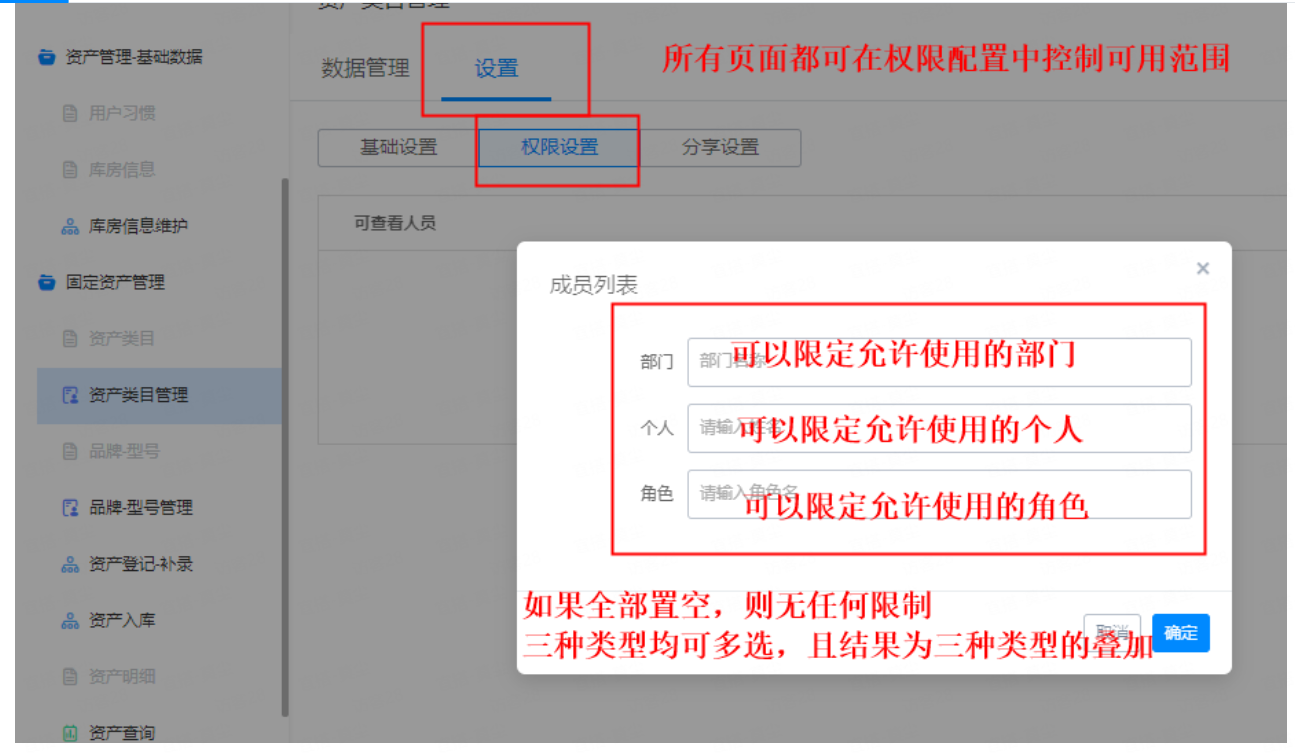Collapse the 固定资产管理 group
This screenshot has height=753, width=1295.
[x=115, y=283]
